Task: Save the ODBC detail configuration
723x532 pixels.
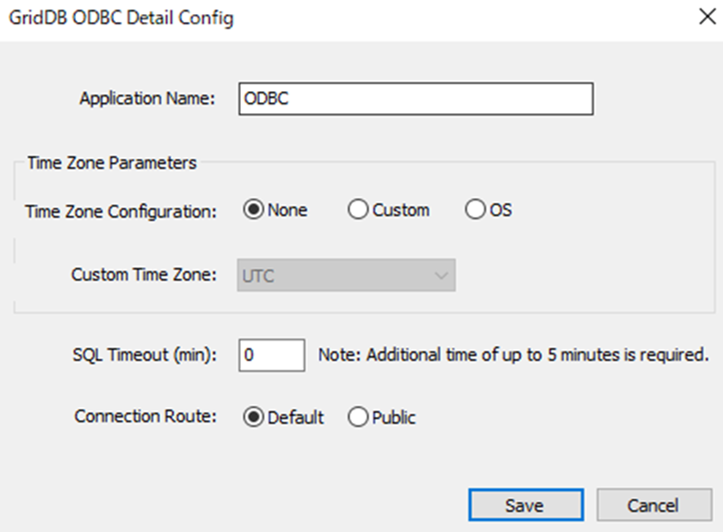Action: click(x=525, y=505)
